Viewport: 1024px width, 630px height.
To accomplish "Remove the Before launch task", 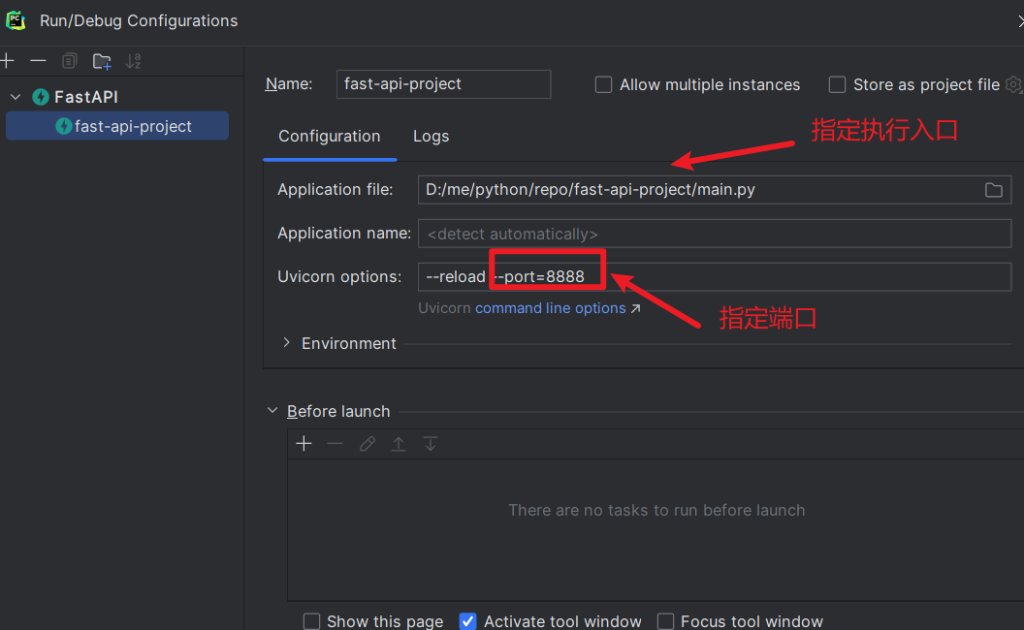I will tap(335, 444).
